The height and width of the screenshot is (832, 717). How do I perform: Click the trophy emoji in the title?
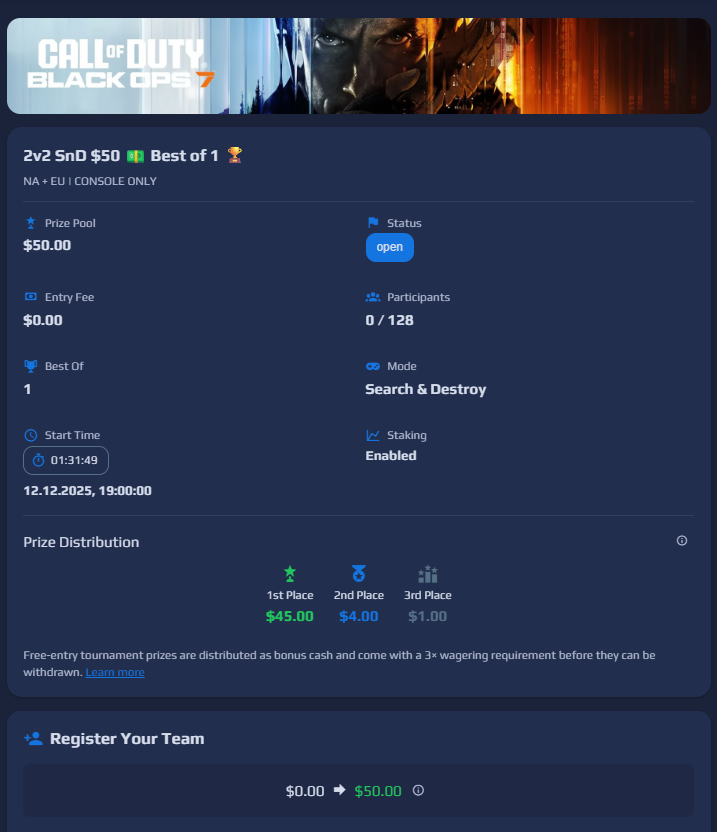coord(235,155)
